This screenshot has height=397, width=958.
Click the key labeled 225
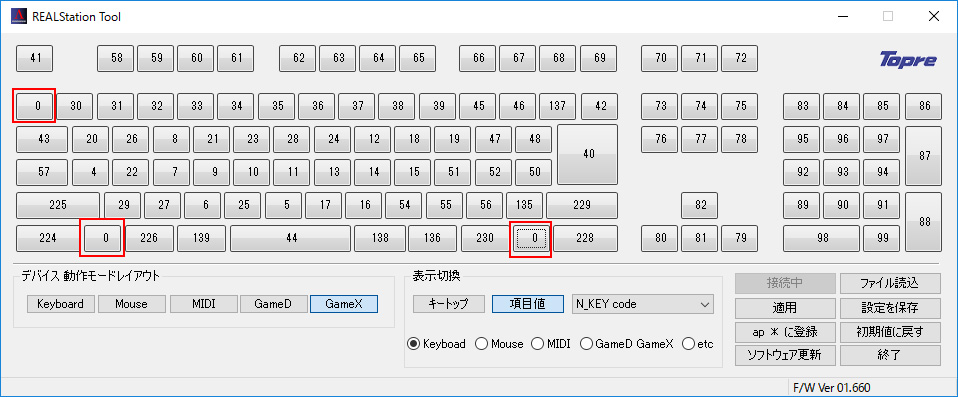click(x=58, y=205)
